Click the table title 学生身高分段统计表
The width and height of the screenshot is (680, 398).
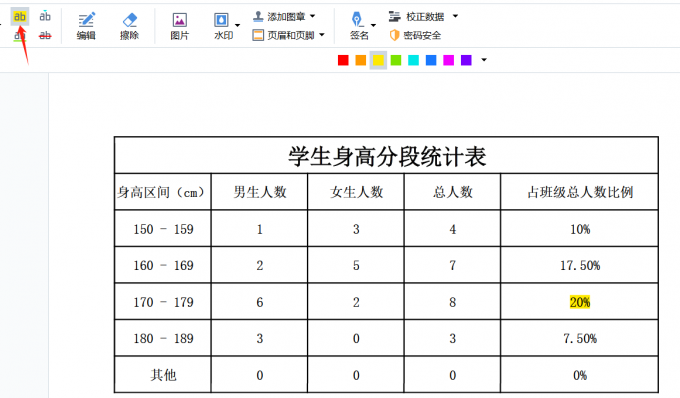click(387, 157)
